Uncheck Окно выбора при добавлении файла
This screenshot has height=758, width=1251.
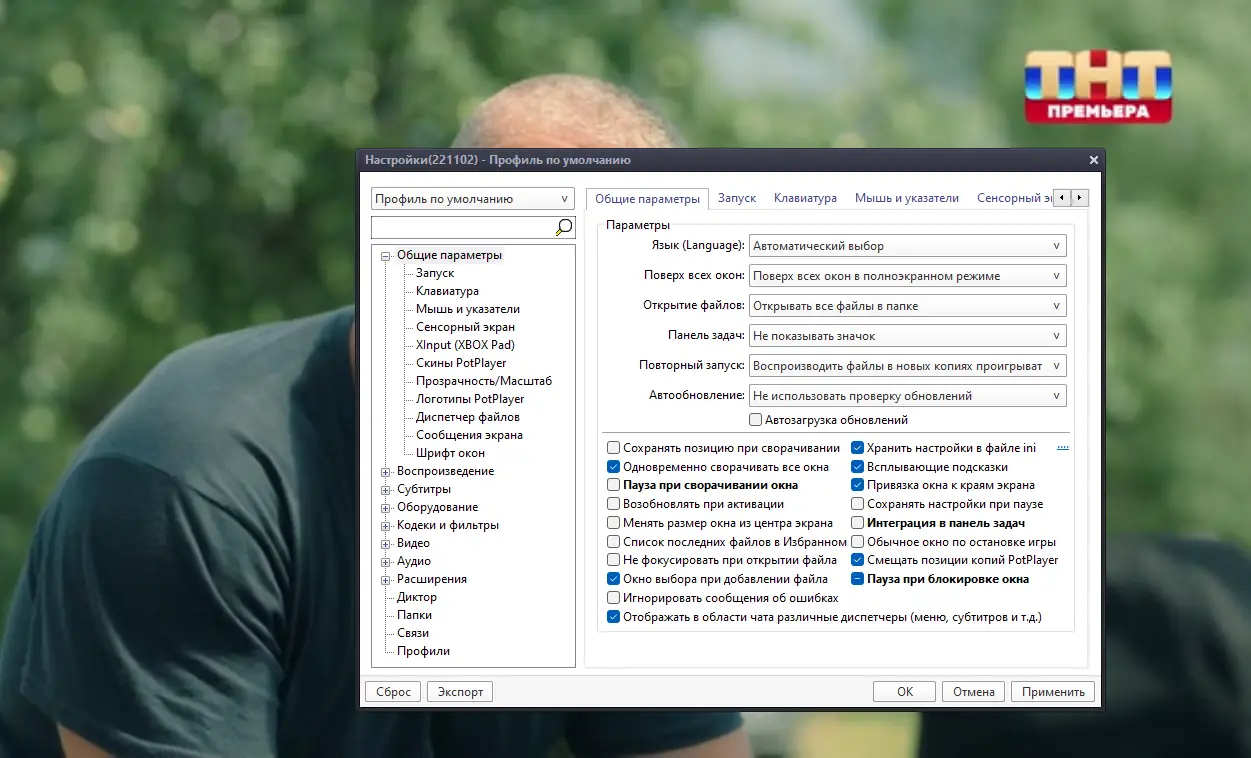click(x=614, y=579)
